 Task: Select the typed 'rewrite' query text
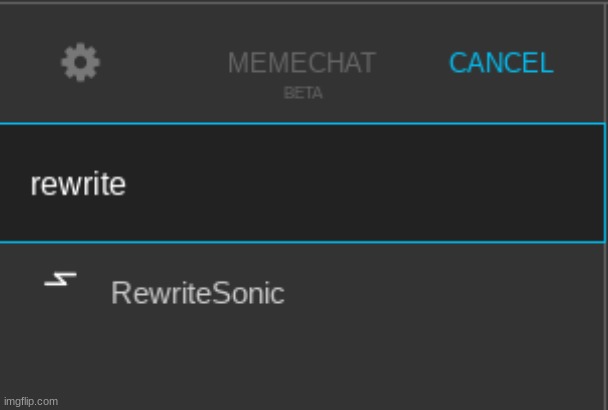tap(78, 184)
